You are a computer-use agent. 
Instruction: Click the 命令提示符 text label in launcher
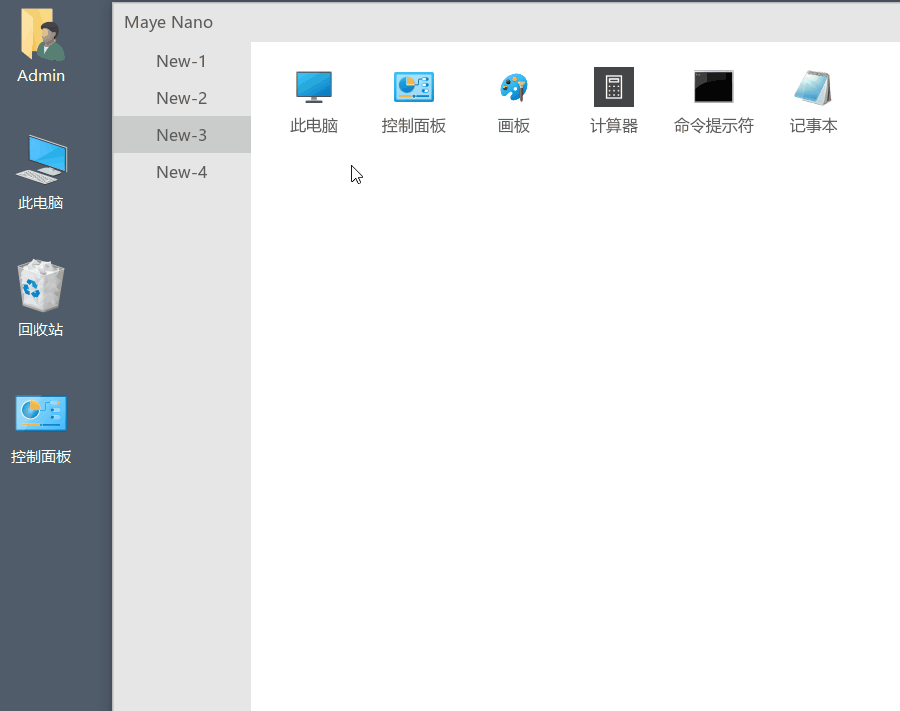point(714,126)
